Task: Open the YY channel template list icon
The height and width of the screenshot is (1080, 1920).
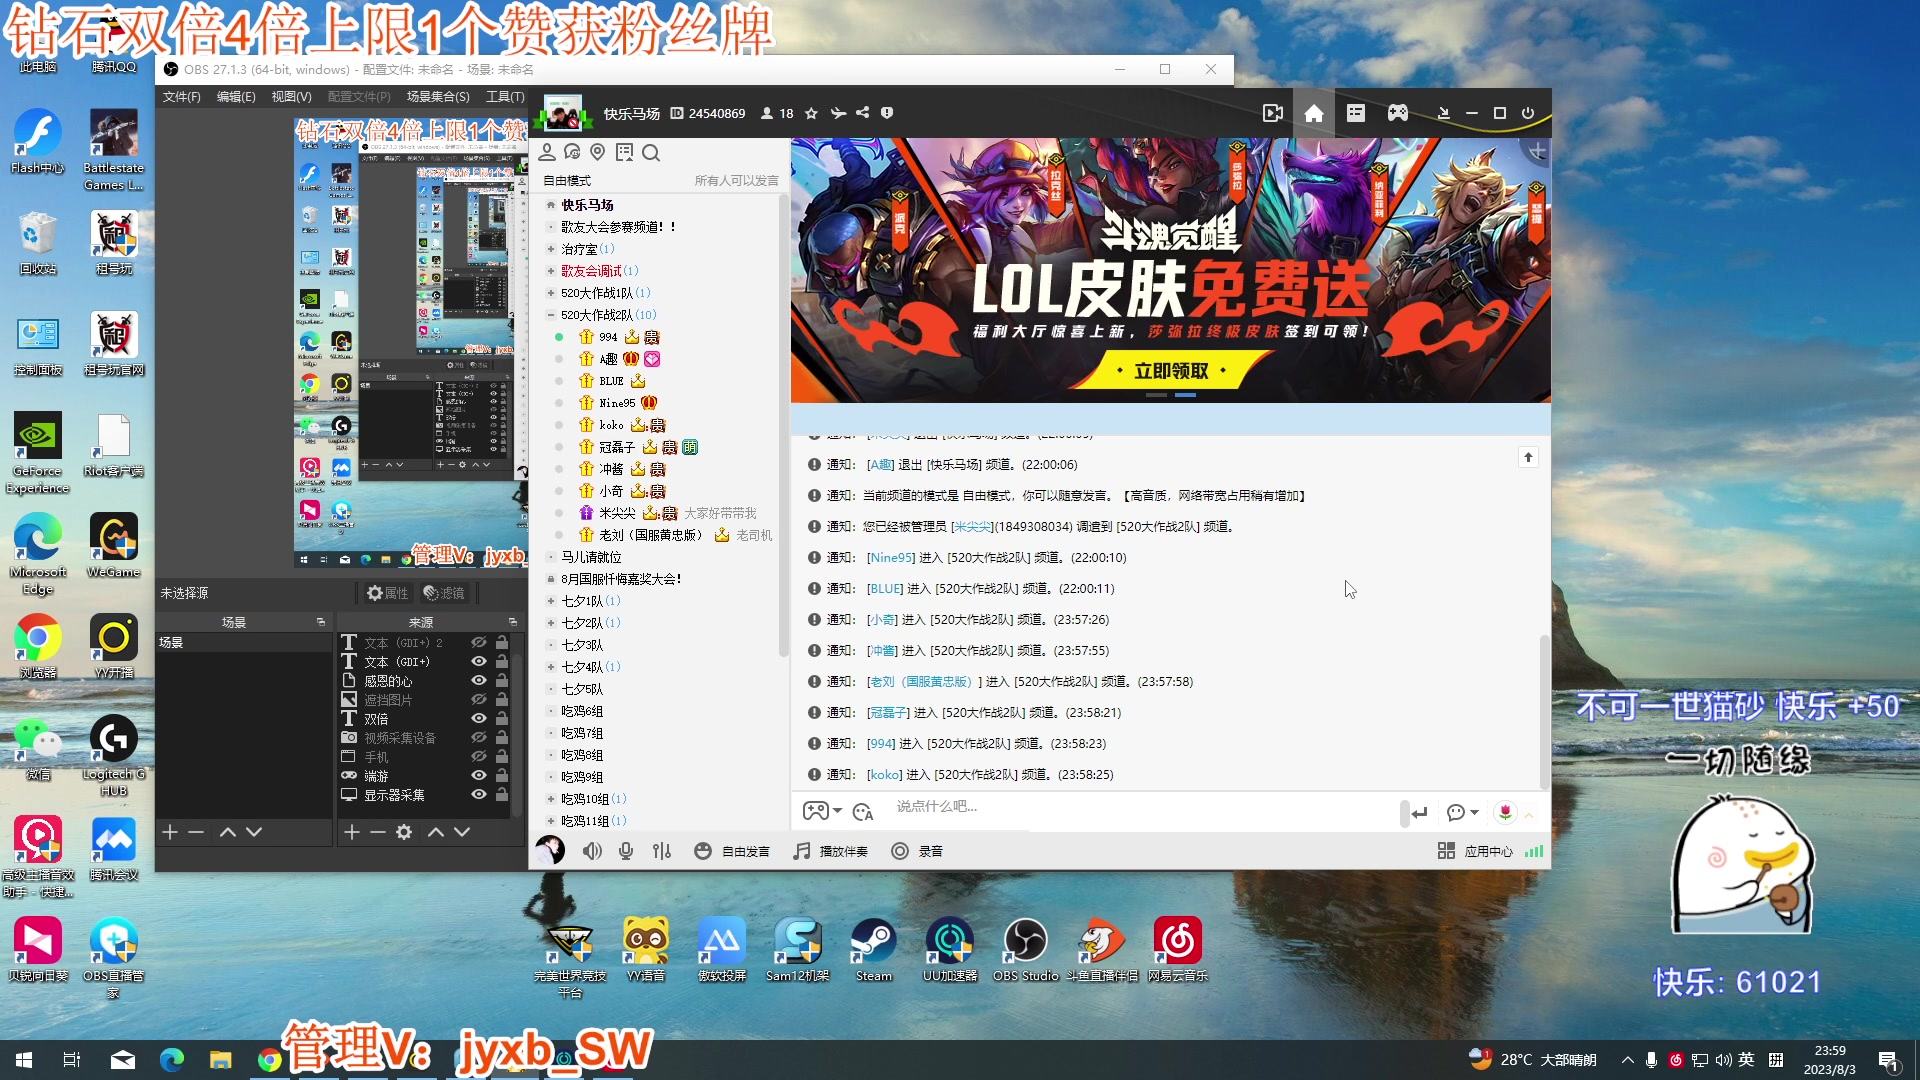Action: click(1356, 113)
